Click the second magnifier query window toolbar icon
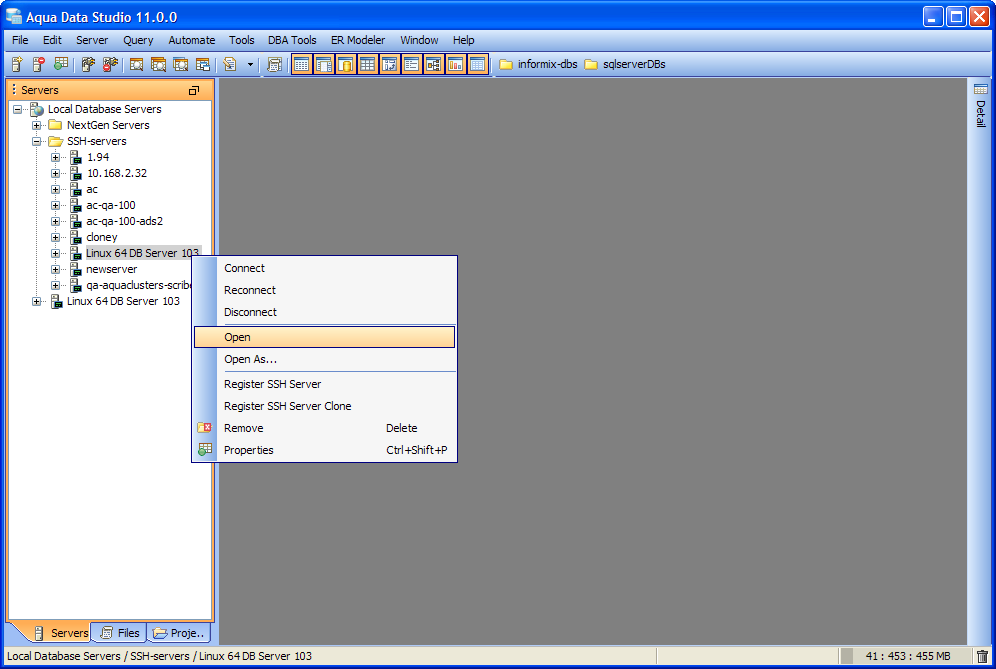996x669 pixels. pos(158,64)
